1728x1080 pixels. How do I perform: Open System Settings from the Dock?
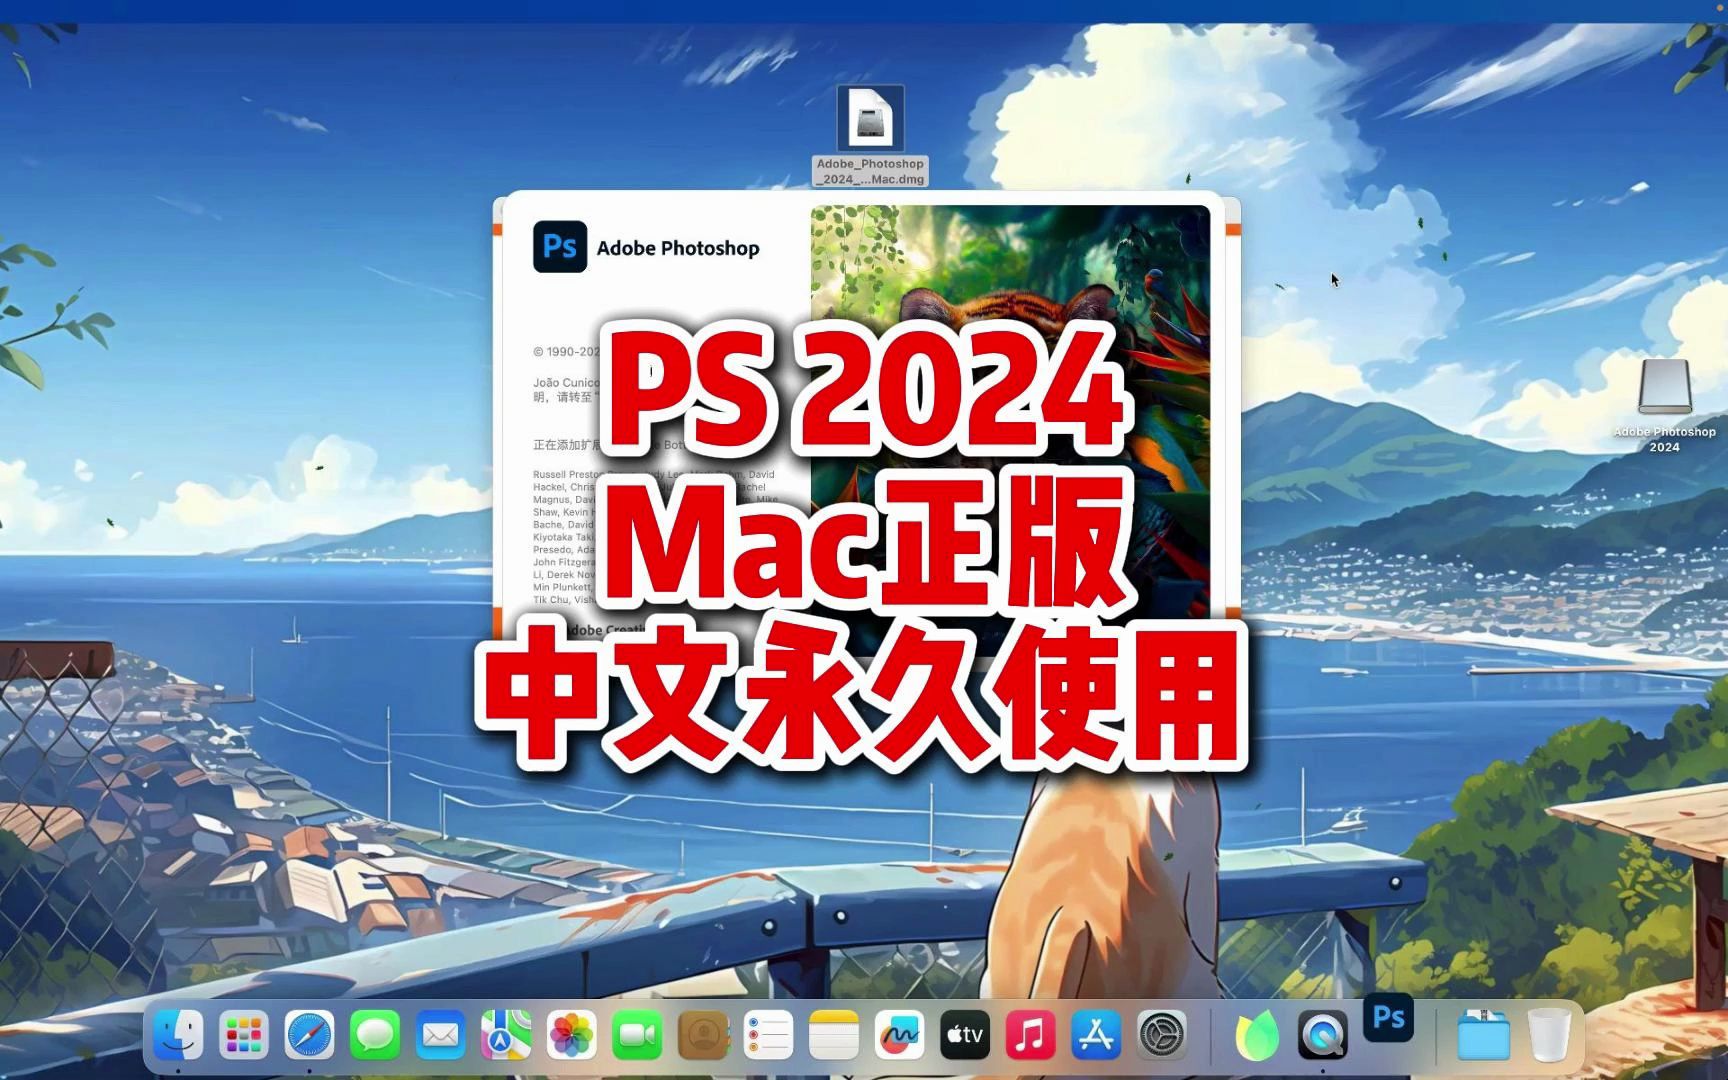(1162, 1034)
